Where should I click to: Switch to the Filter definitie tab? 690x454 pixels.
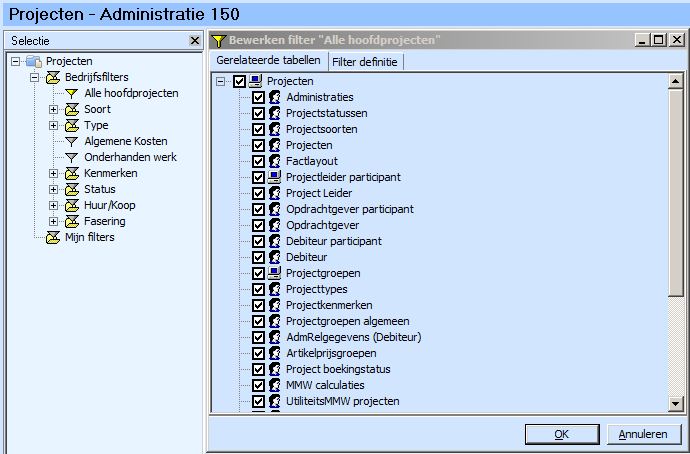coord(365,62)
